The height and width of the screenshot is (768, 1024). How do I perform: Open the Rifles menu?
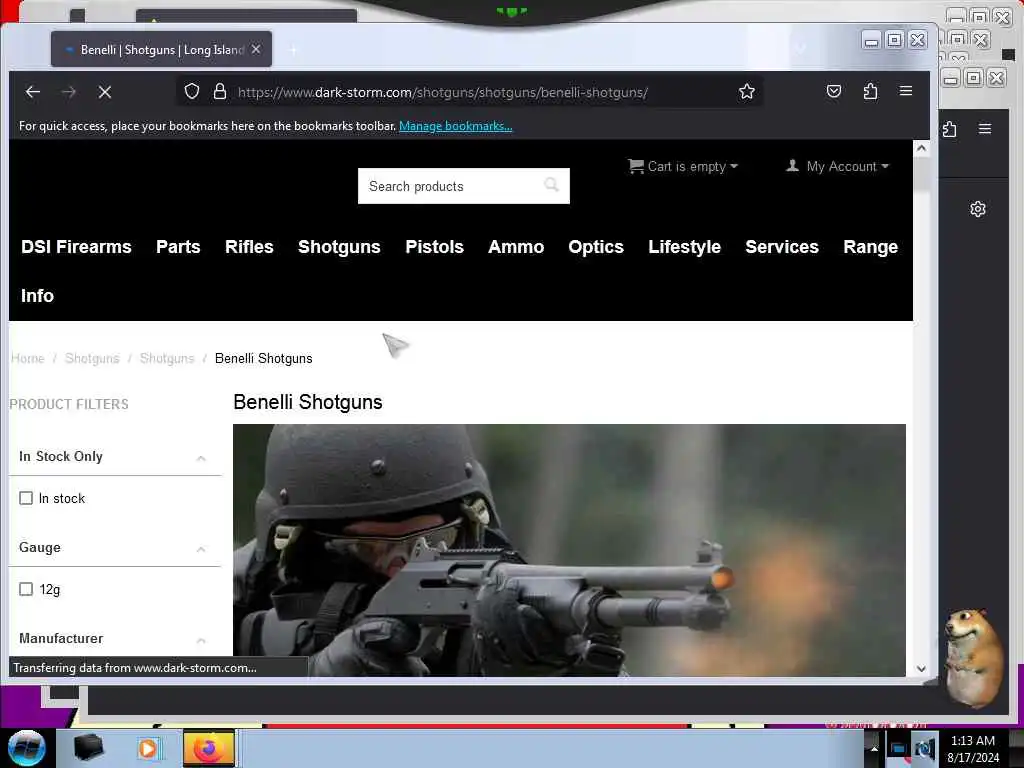point(249,247)
